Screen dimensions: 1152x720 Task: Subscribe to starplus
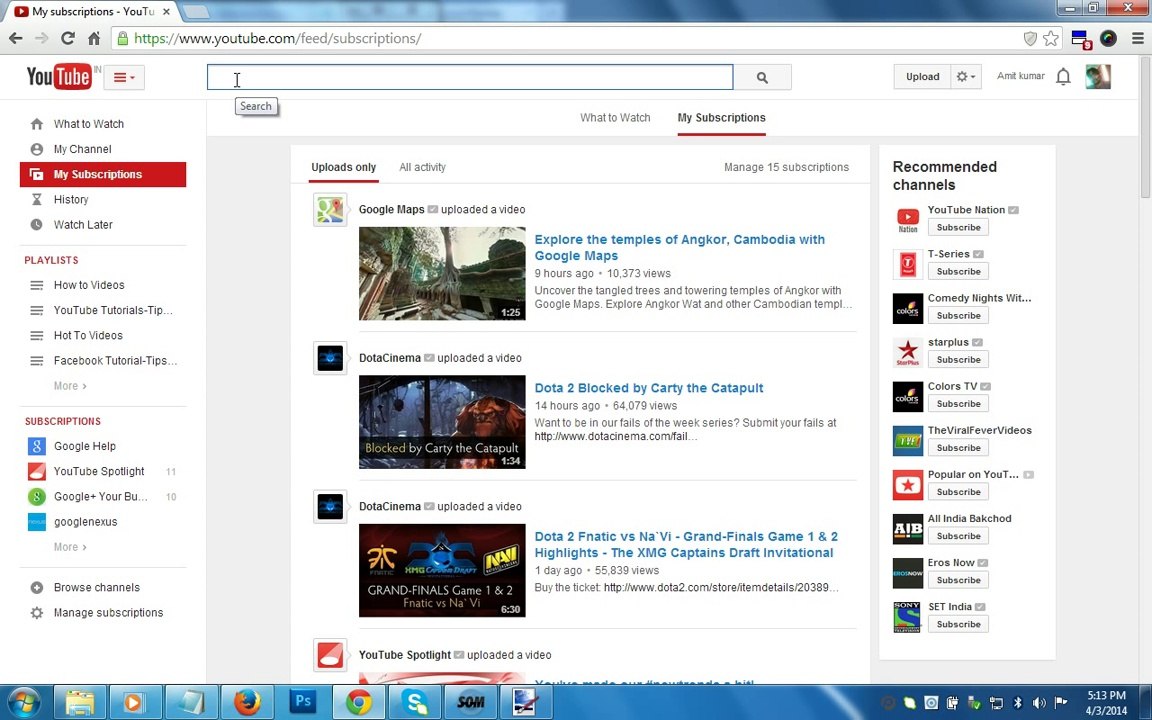pyautogui.click(x=958, y=360)
